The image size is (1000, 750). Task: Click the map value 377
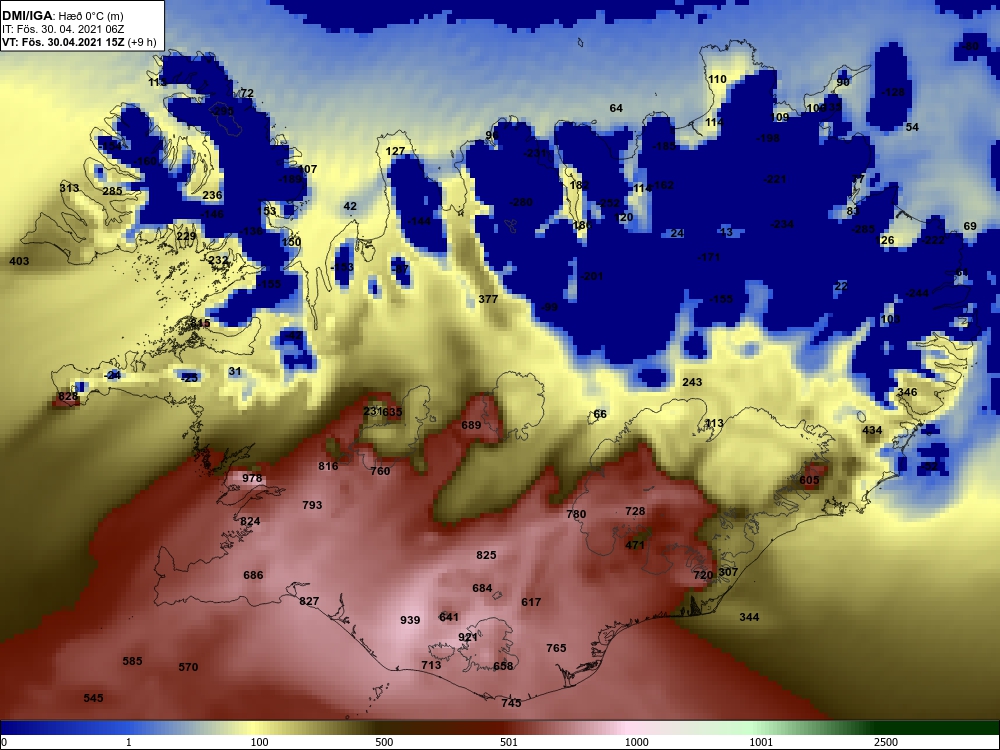(x=488, y=299)
